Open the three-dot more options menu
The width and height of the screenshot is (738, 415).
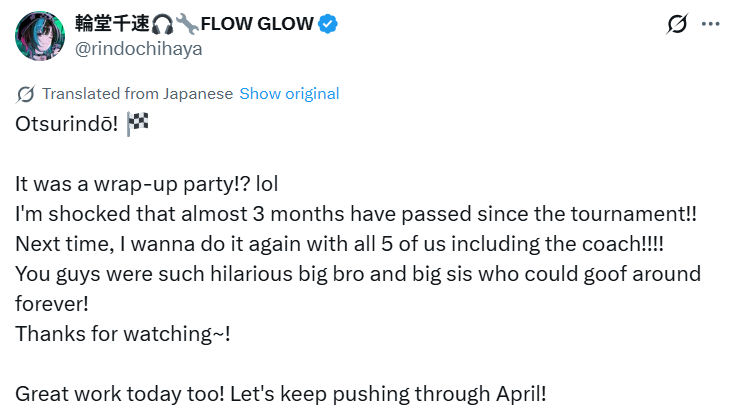click(710, 24)
